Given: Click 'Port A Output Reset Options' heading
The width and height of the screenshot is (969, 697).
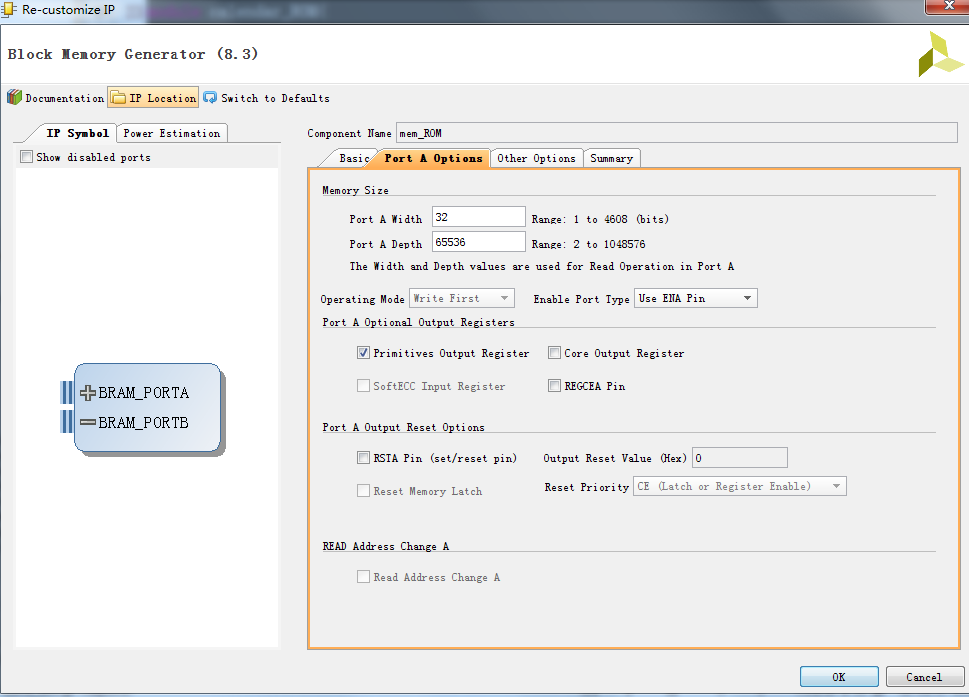Looking at the screenshot, I should point(404,427).
